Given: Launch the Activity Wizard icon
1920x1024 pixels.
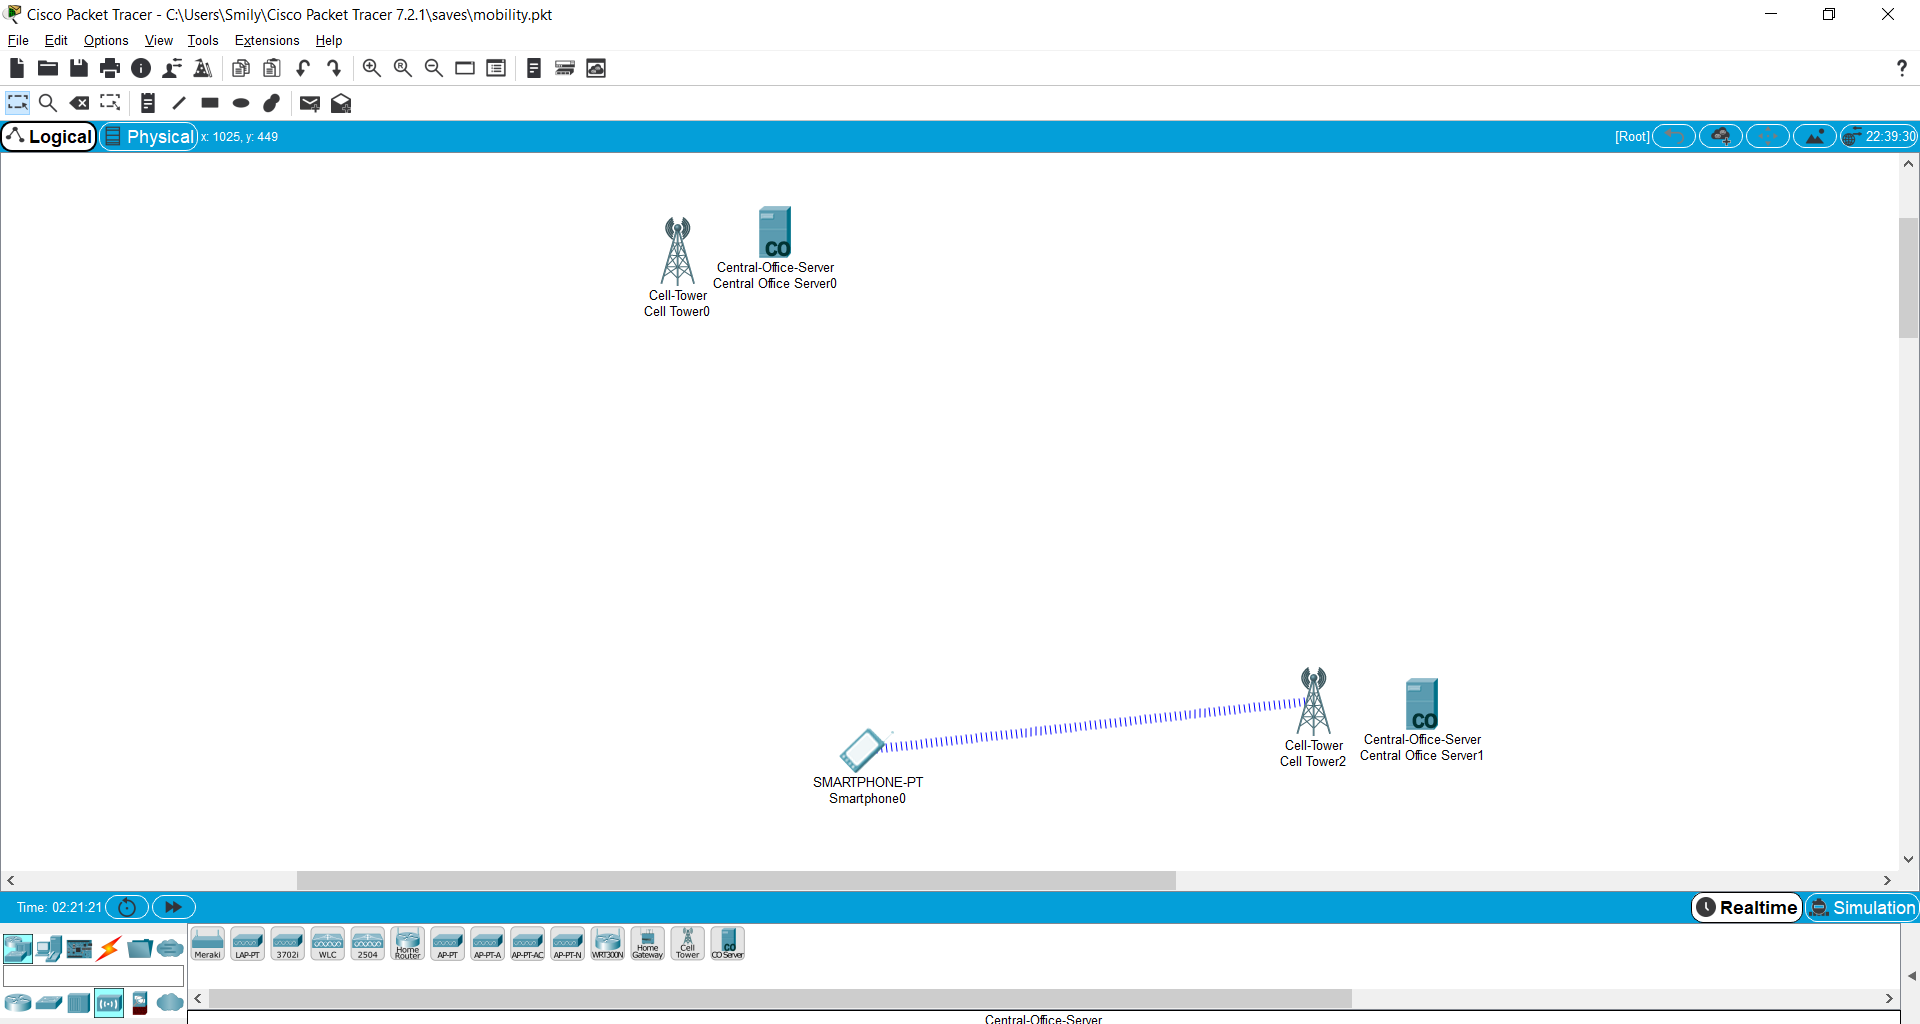Looking at the screenshot, I should click(x=203, y=68).
